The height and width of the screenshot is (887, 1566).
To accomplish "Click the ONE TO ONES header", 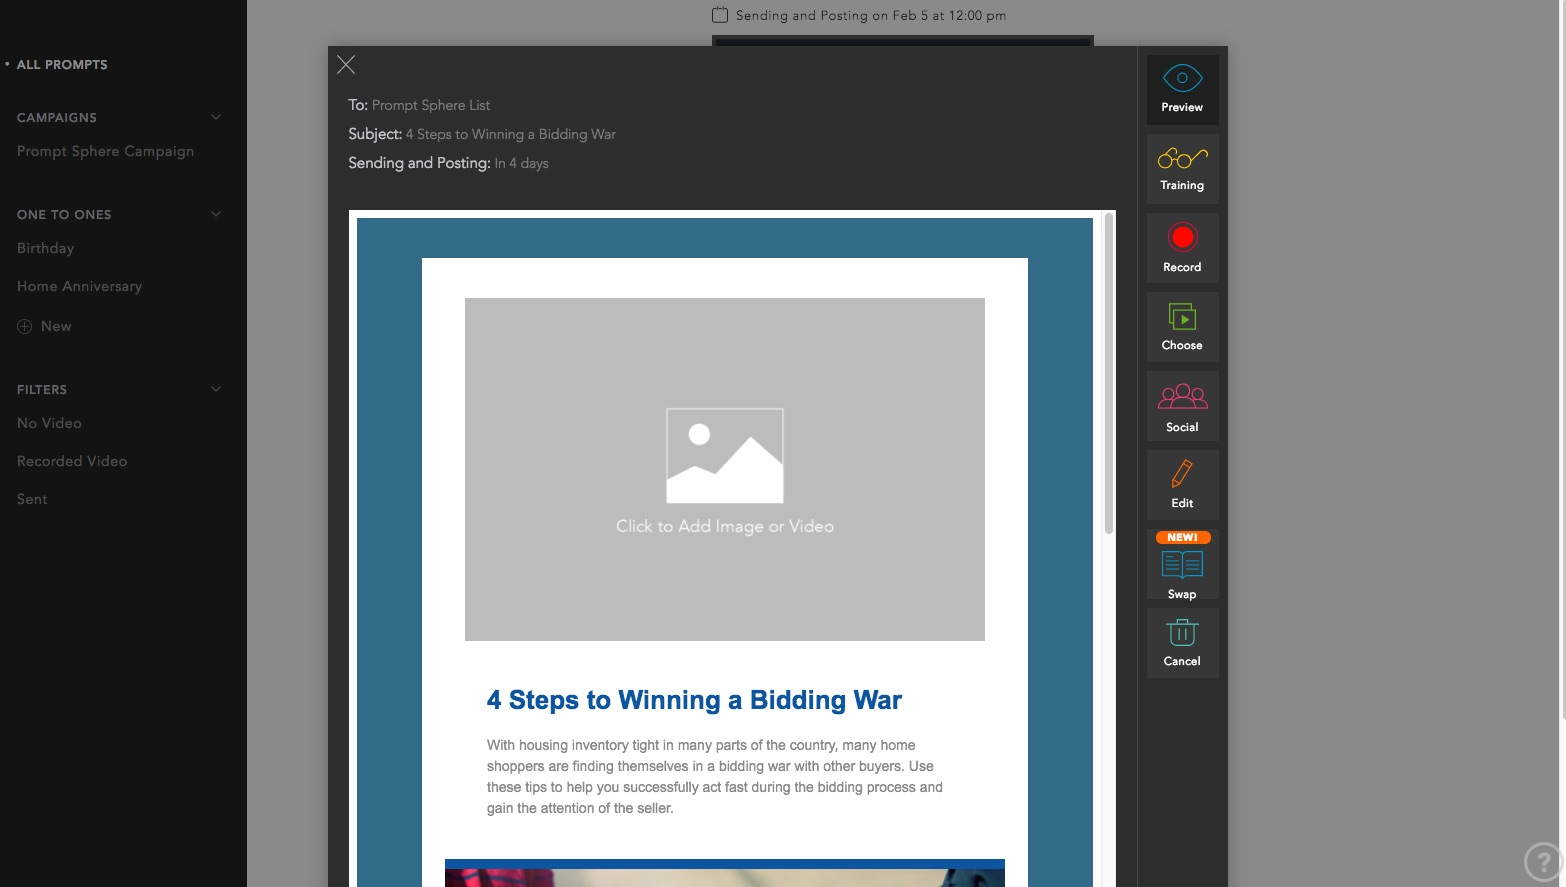I will click(64, 214).
